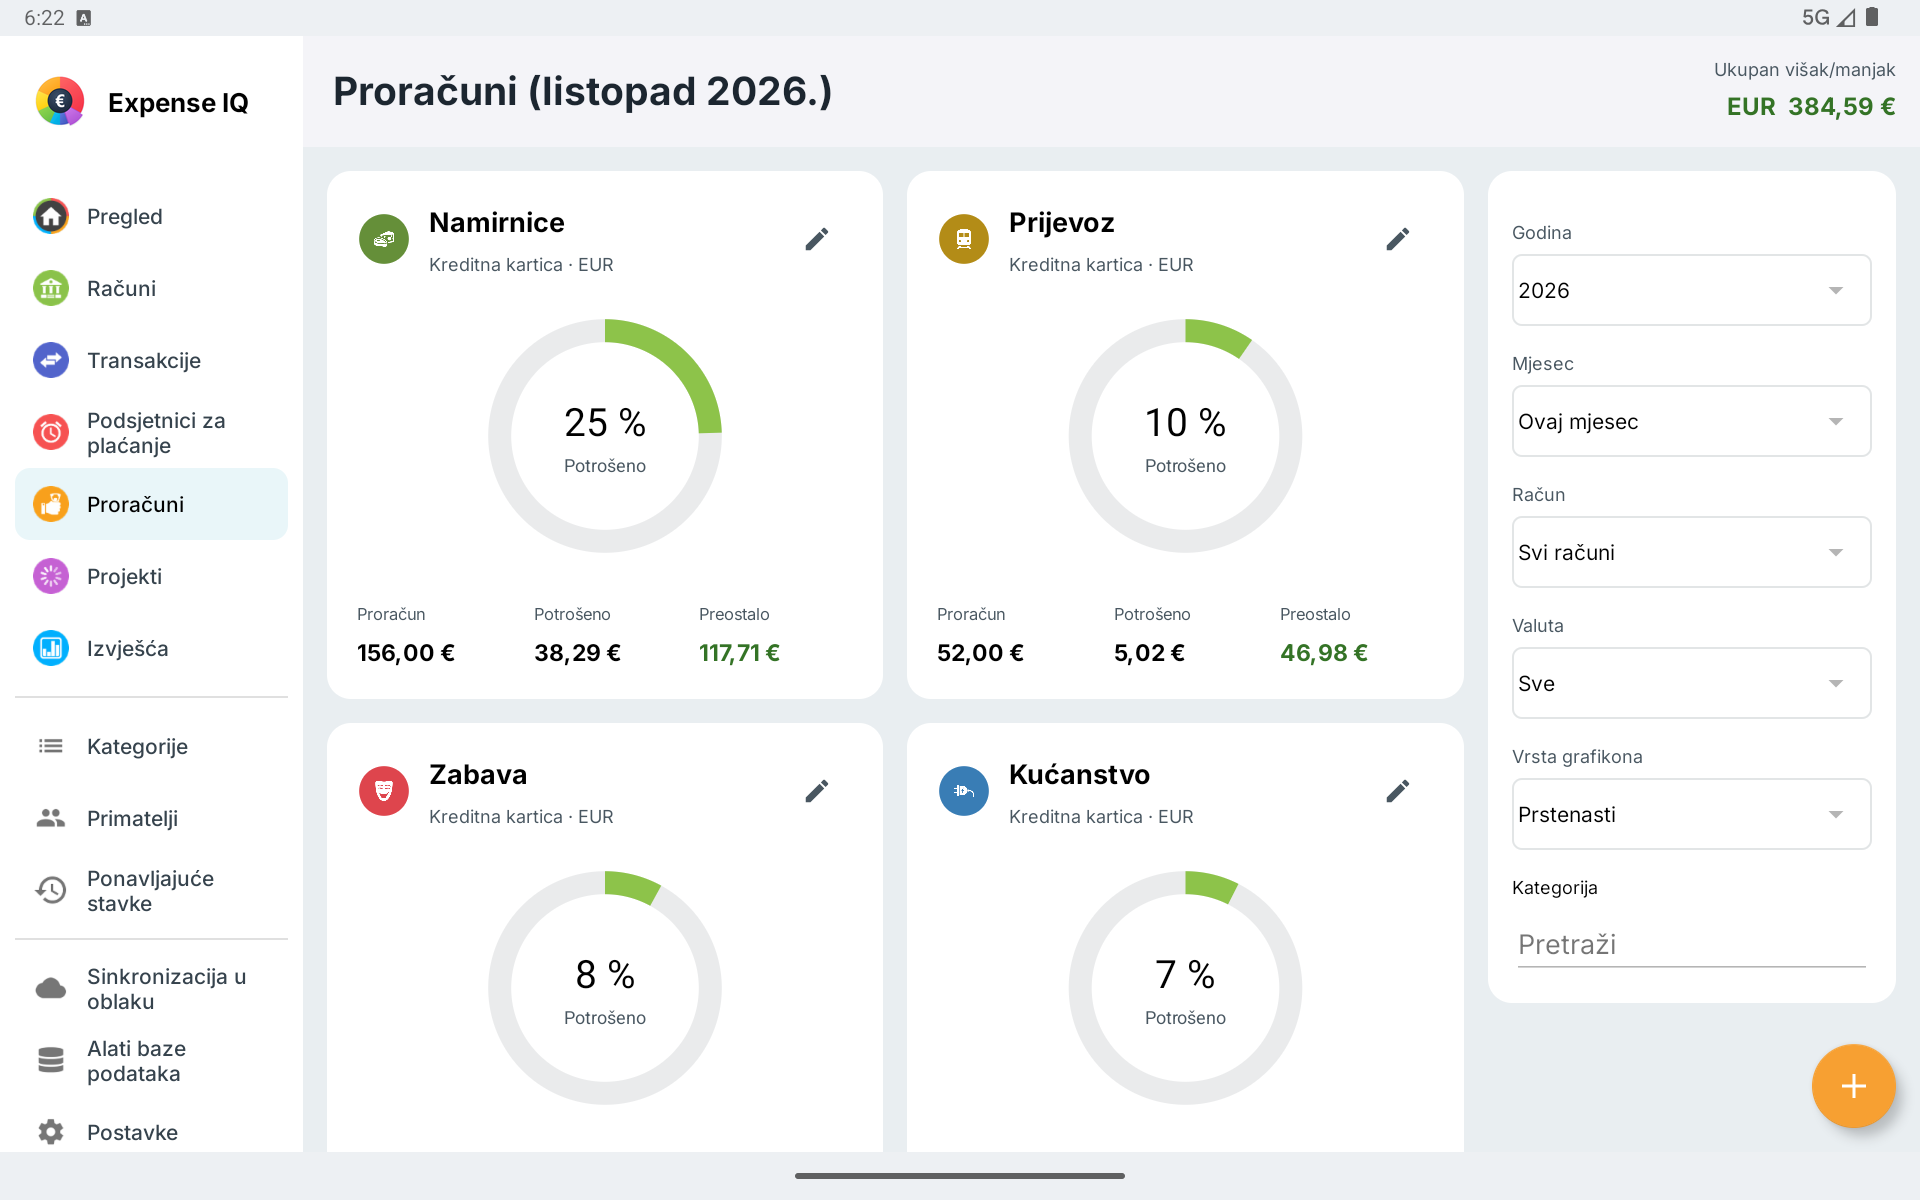Click the Ponavljajuće stavke history icon

tap(51, 890)
